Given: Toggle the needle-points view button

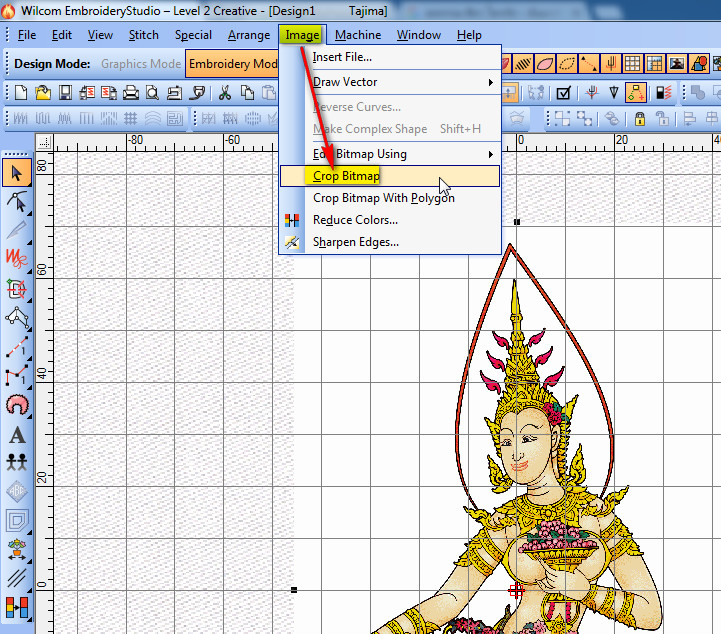Looking at the screenshot, I should click(x=611, y=64).
